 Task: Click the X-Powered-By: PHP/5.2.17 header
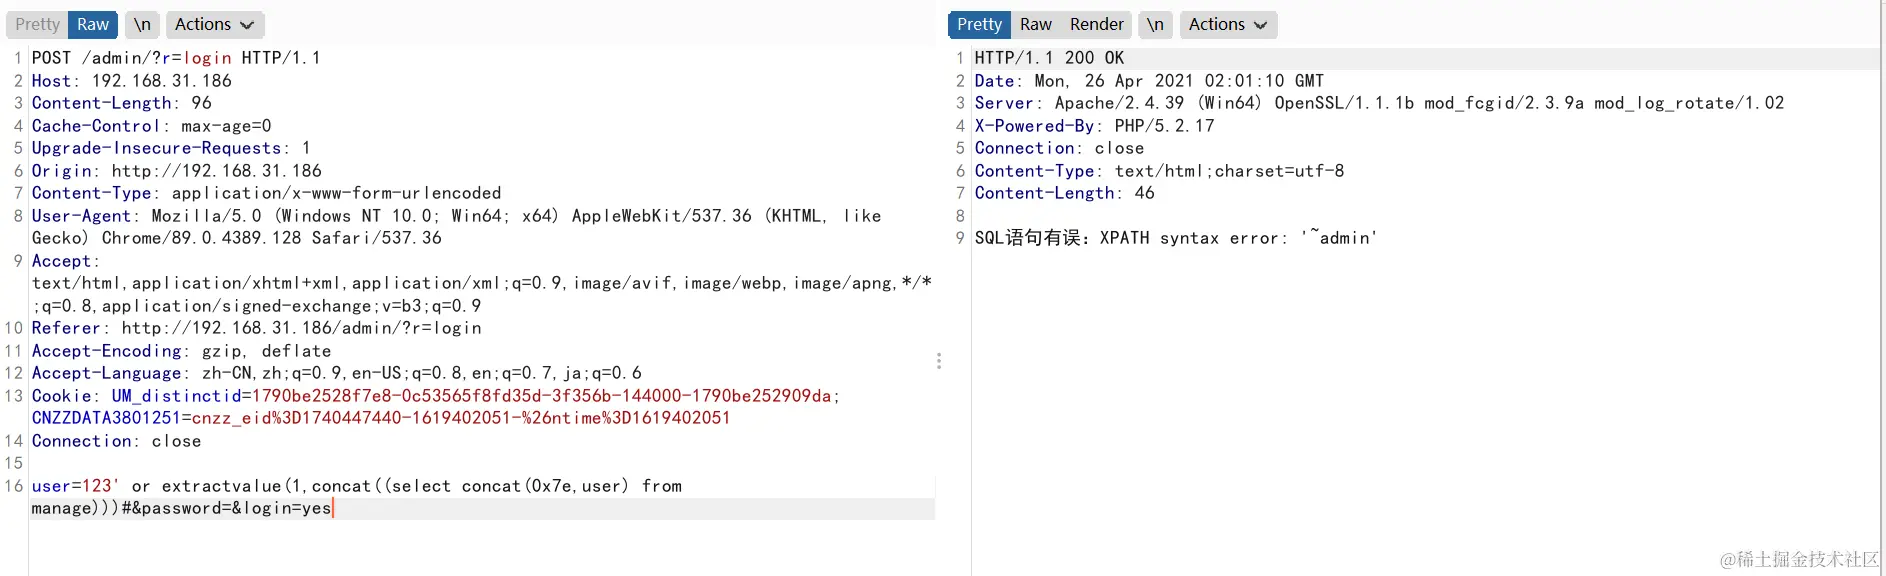point(1094,126)
